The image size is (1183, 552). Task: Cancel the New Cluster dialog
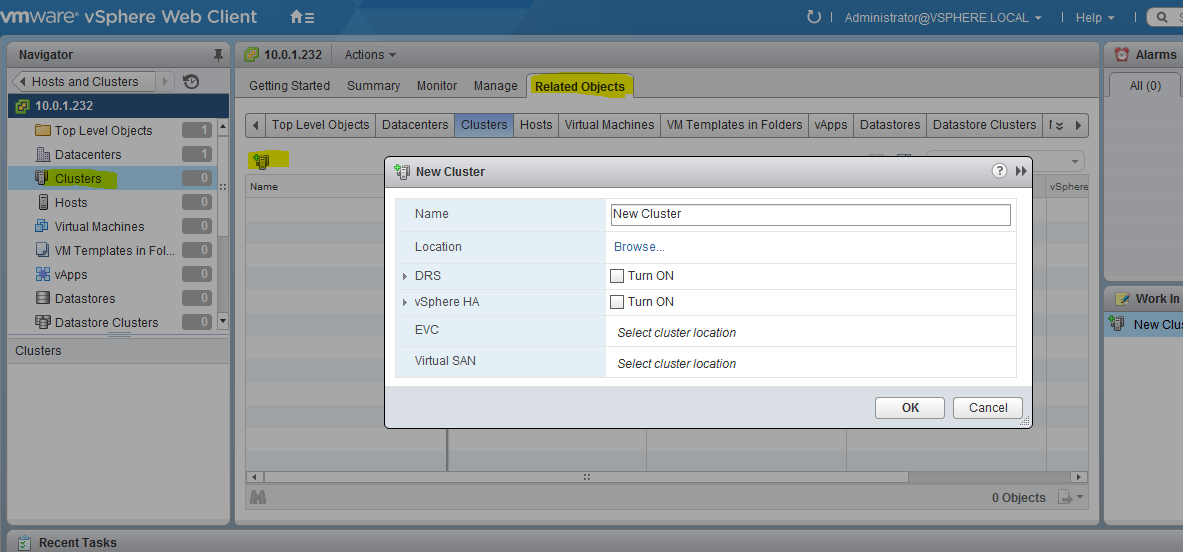[x=988, y=408]
